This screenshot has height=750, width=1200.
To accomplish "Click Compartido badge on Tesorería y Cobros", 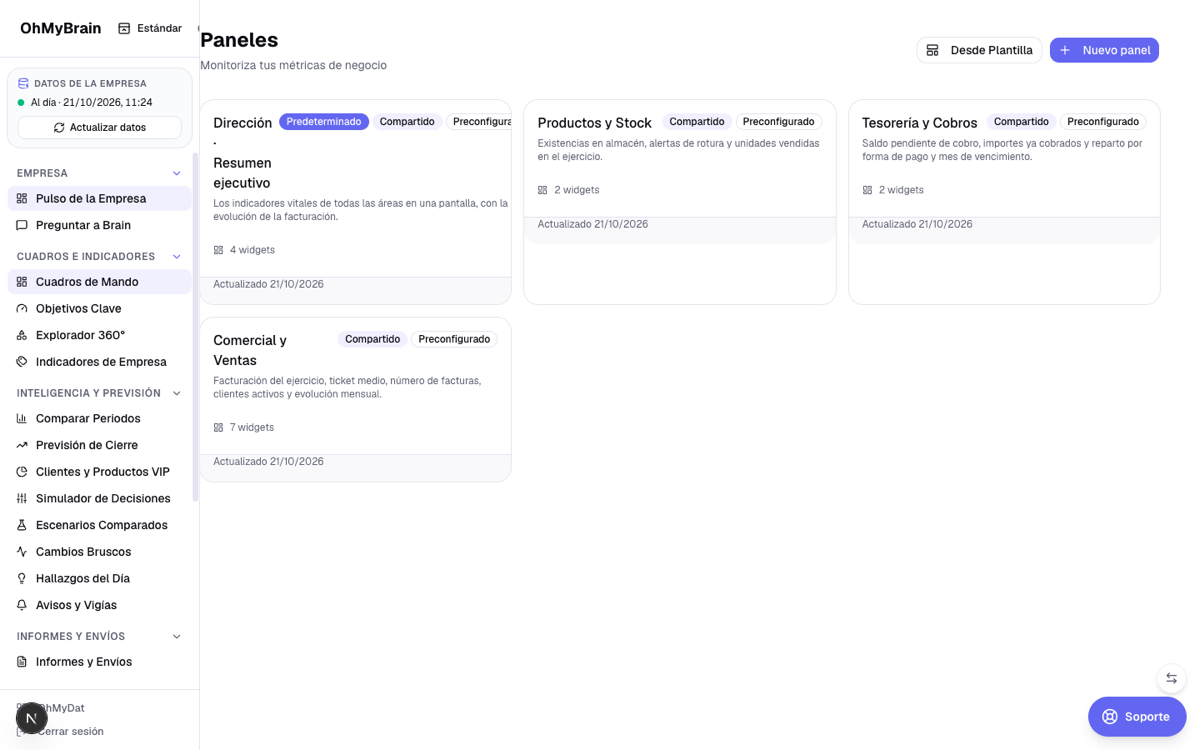I will point(1021,122).
